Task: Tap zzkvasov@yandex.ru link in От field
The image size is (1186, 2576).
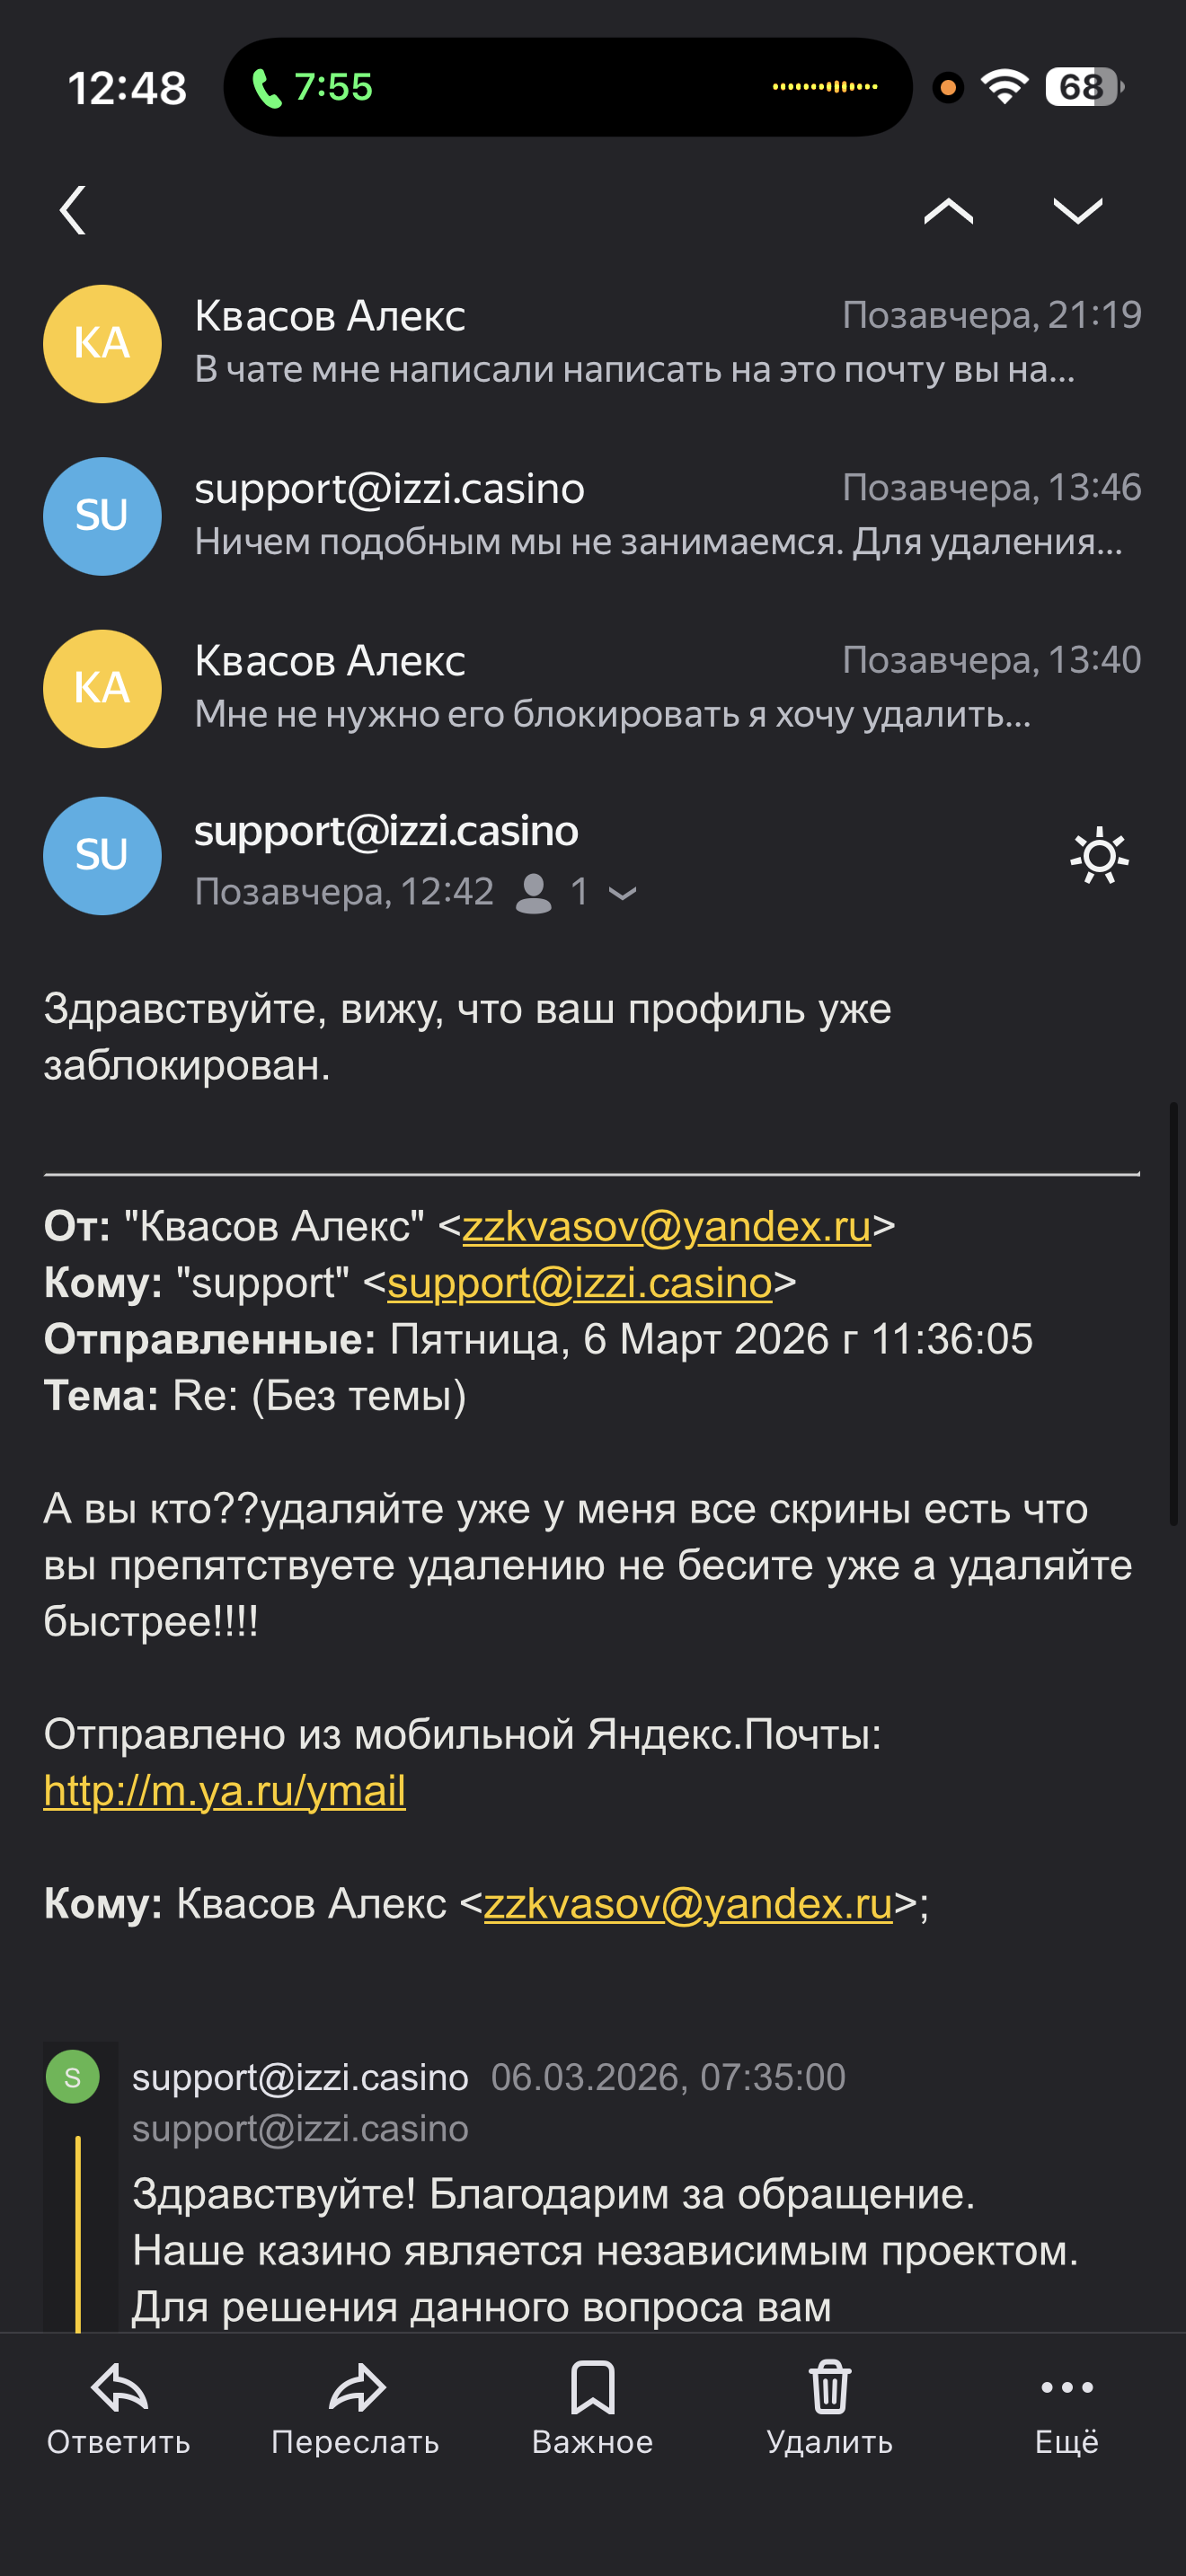Action: [666, 1226]
